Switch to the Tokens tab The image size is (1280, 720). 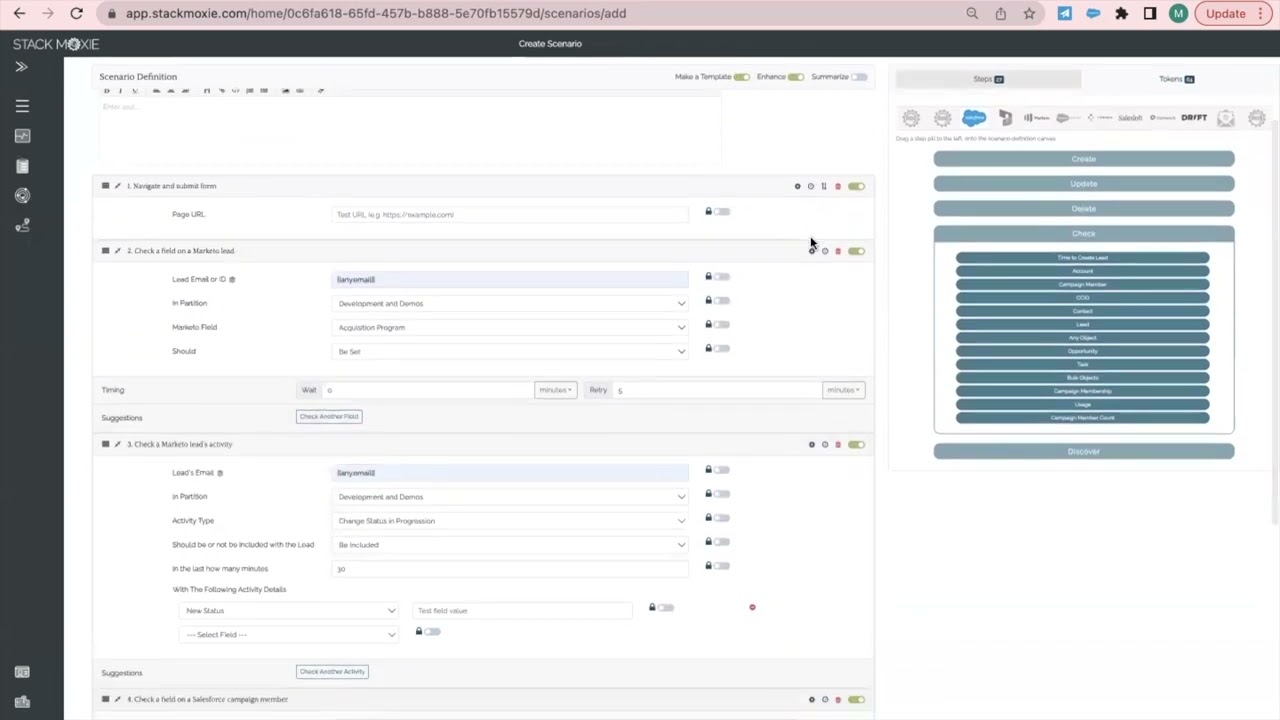(1176, 79)
